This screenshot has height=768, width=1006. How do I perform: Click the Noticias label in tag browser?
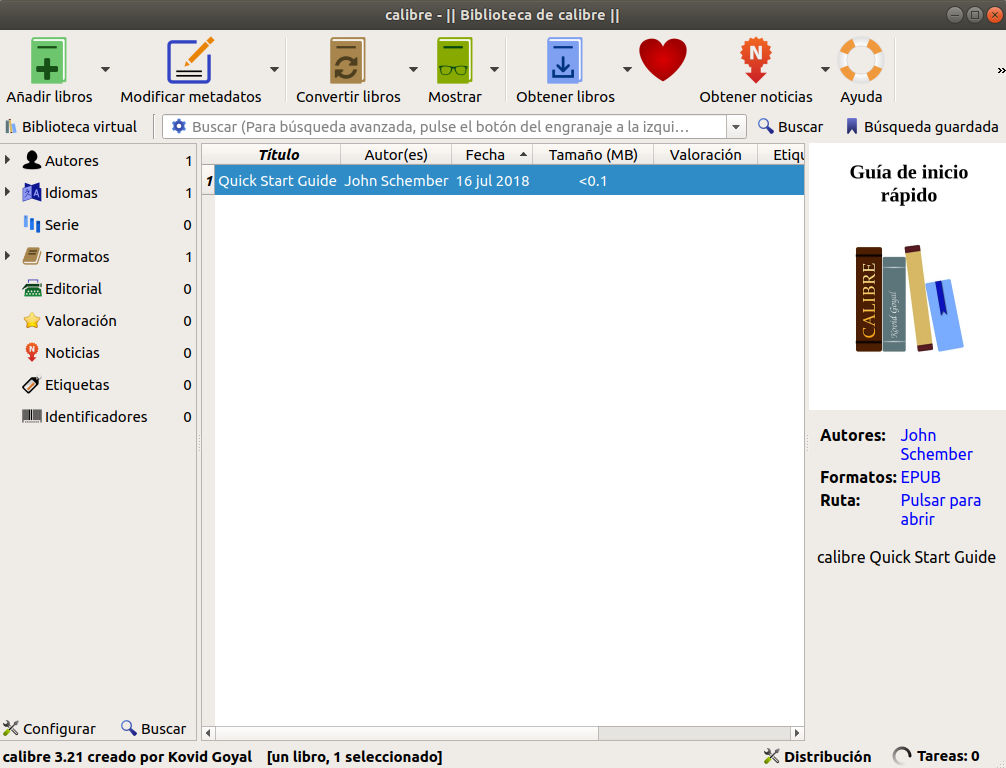(x=72, y=352)
